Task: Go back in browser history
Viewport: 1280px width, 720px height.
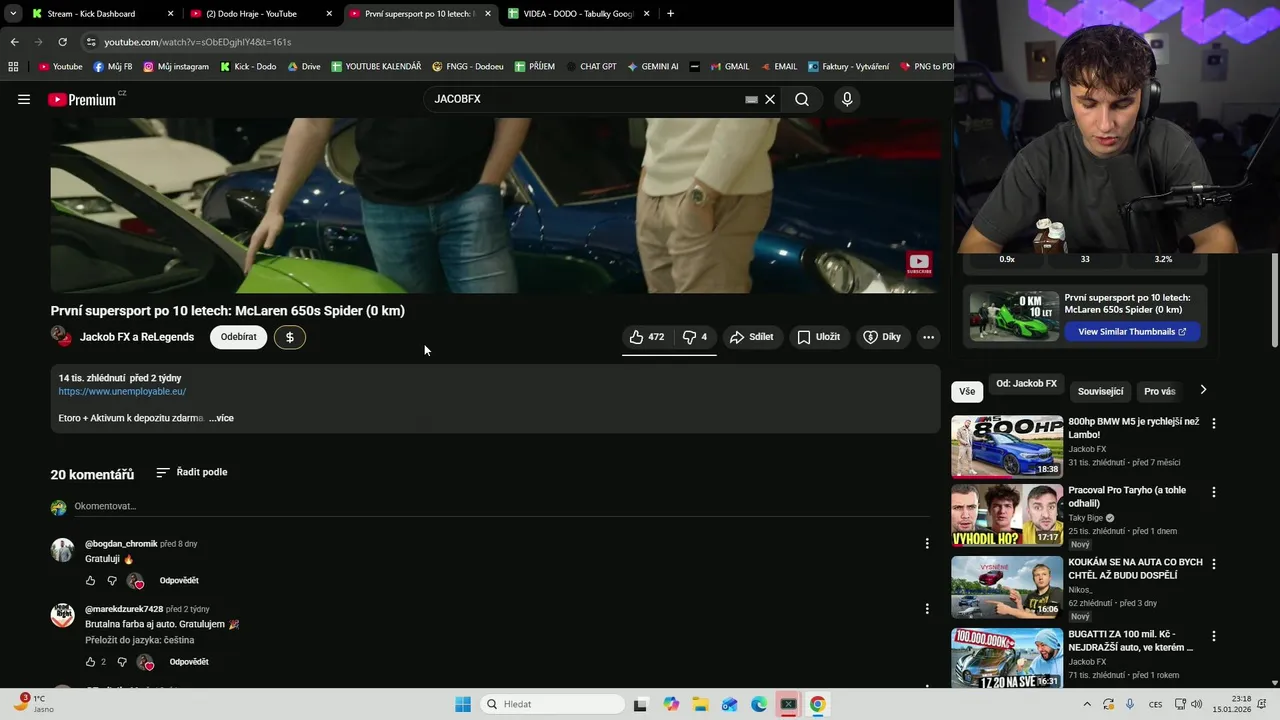Action: pos(14,42)
